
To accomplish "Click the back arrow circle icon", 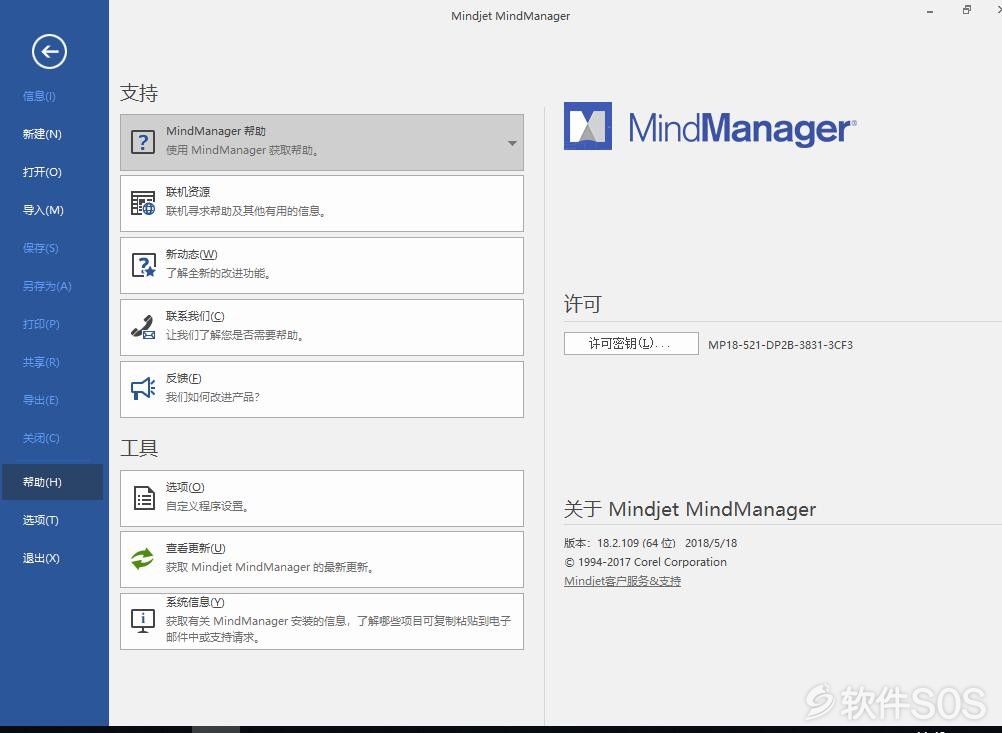I will click(49, 51).
